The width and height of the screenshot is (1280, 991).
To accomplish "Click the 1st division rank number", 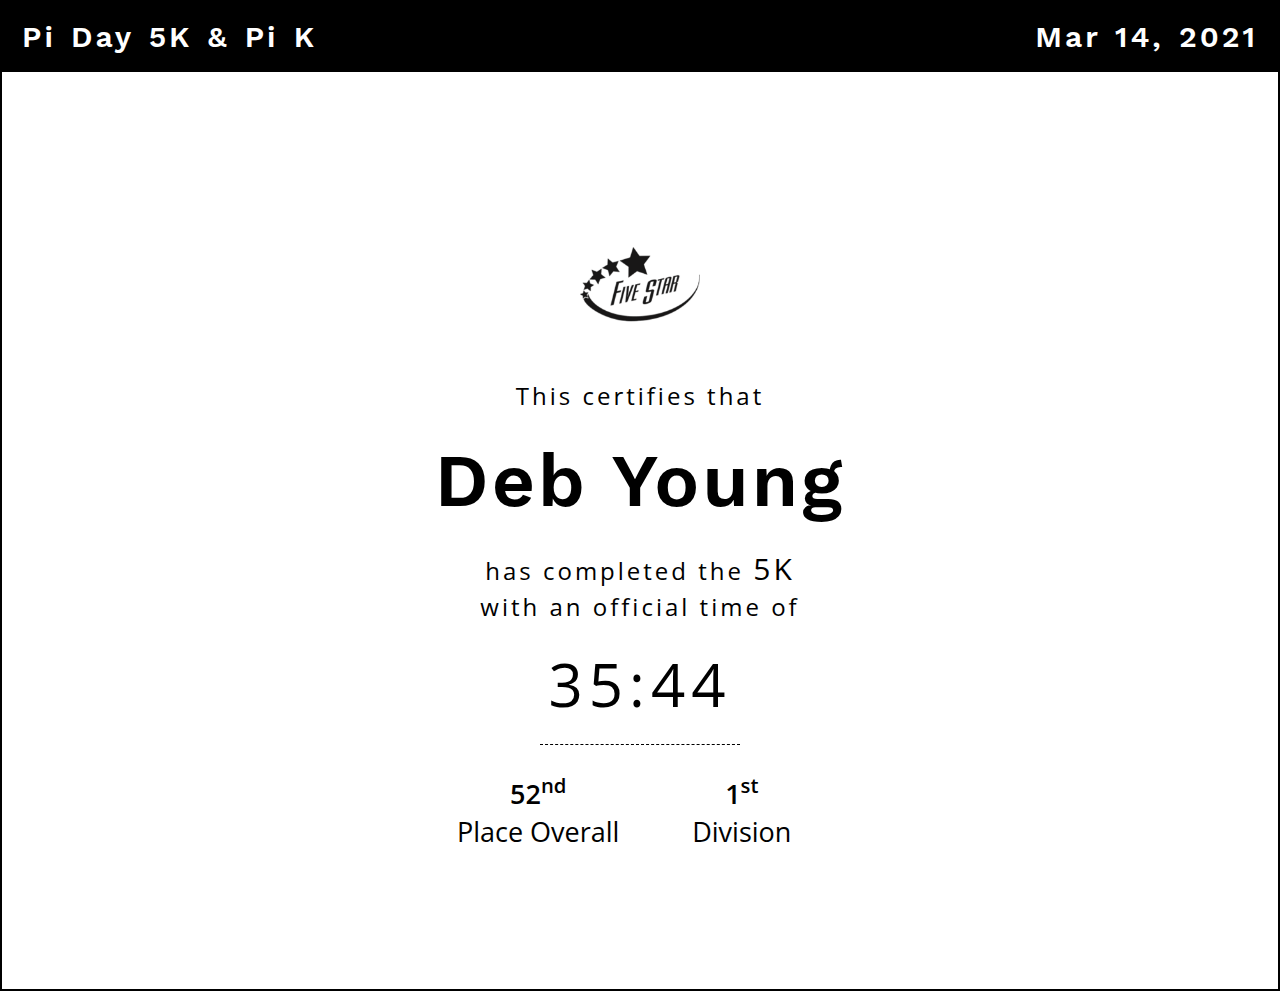I will (x=733, y=795).
